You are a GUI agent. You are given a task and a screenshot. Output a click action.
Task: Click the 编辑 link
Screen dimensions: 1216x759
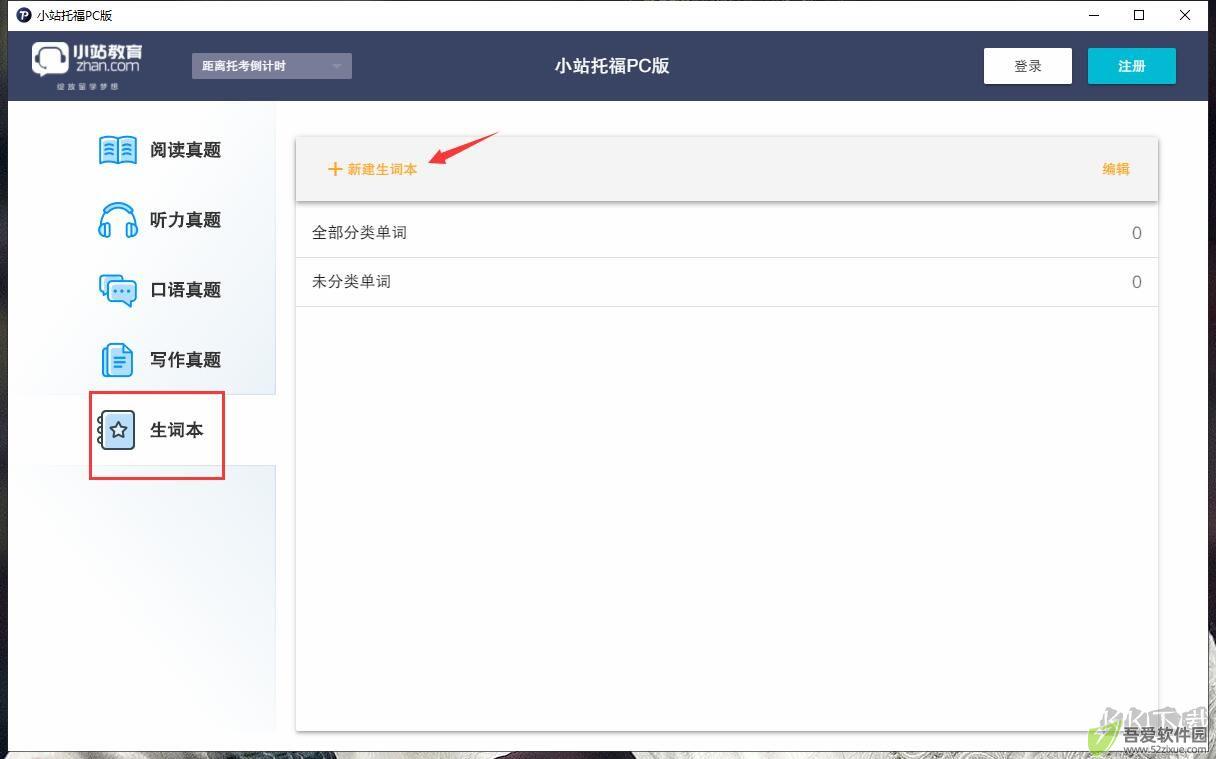(1116, 169)
